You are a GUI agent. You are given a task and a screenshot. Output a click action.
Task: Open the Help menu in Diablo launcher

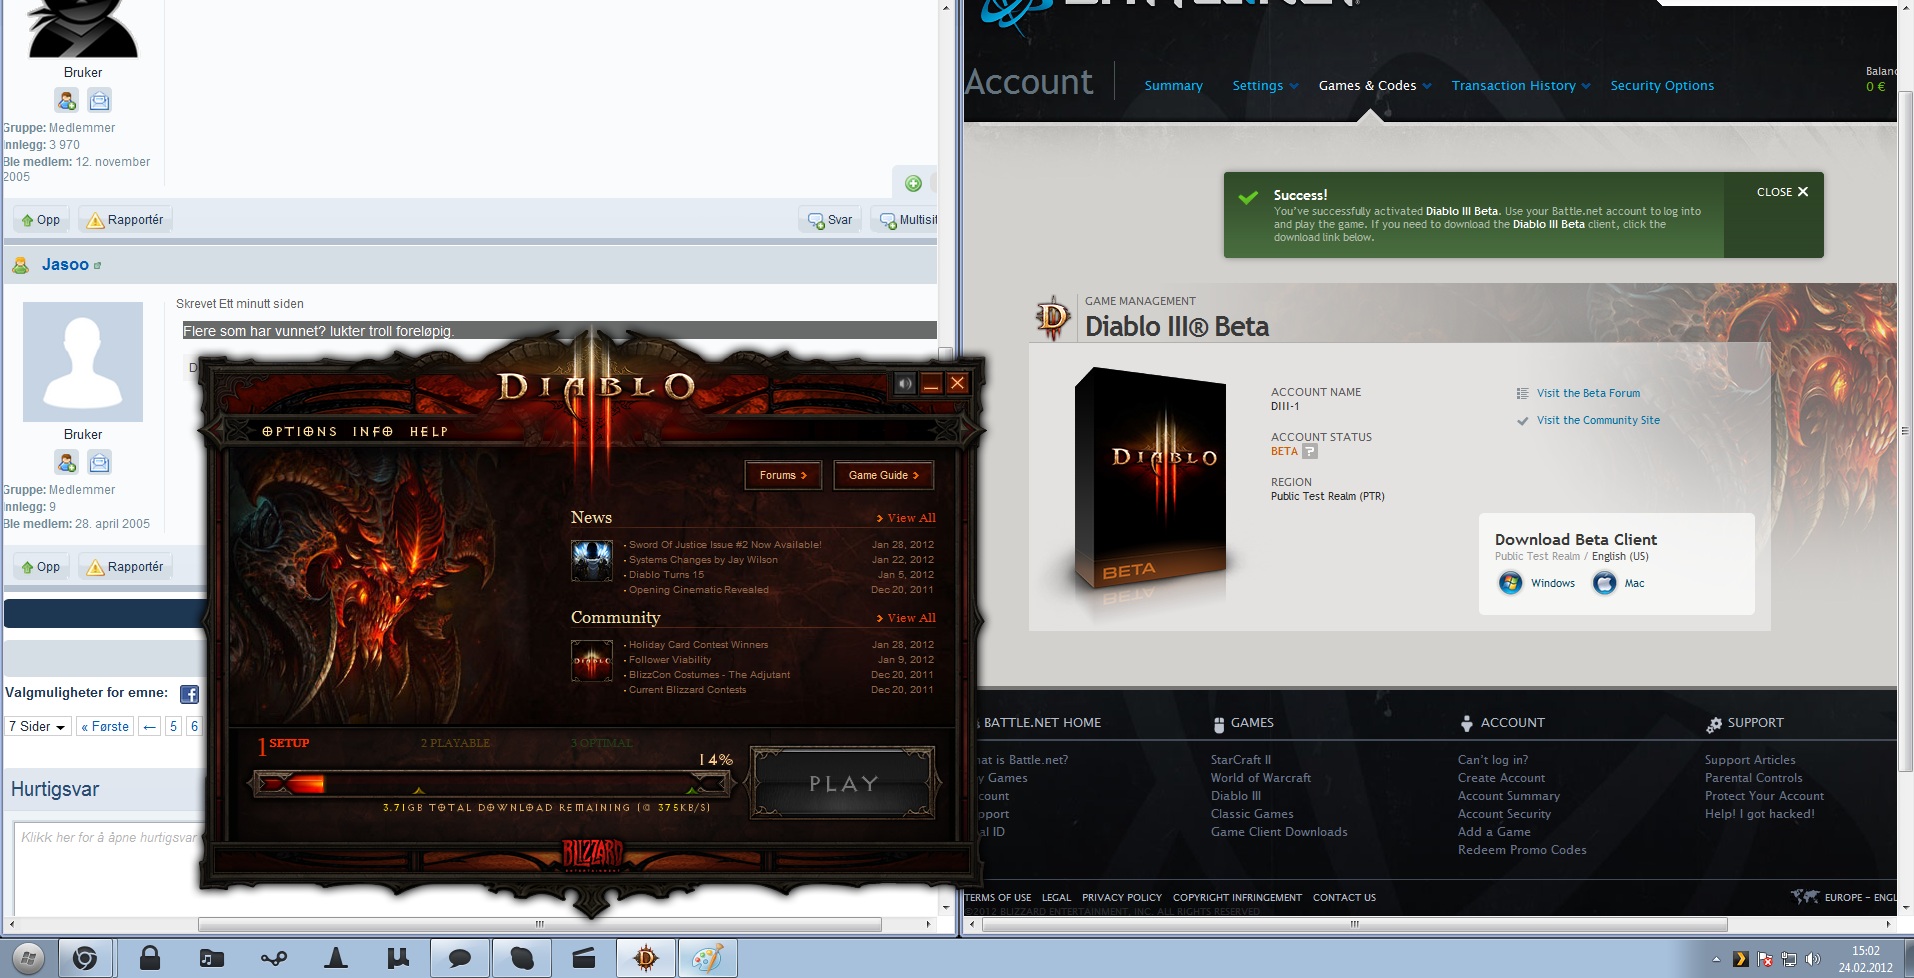point(429,432)
